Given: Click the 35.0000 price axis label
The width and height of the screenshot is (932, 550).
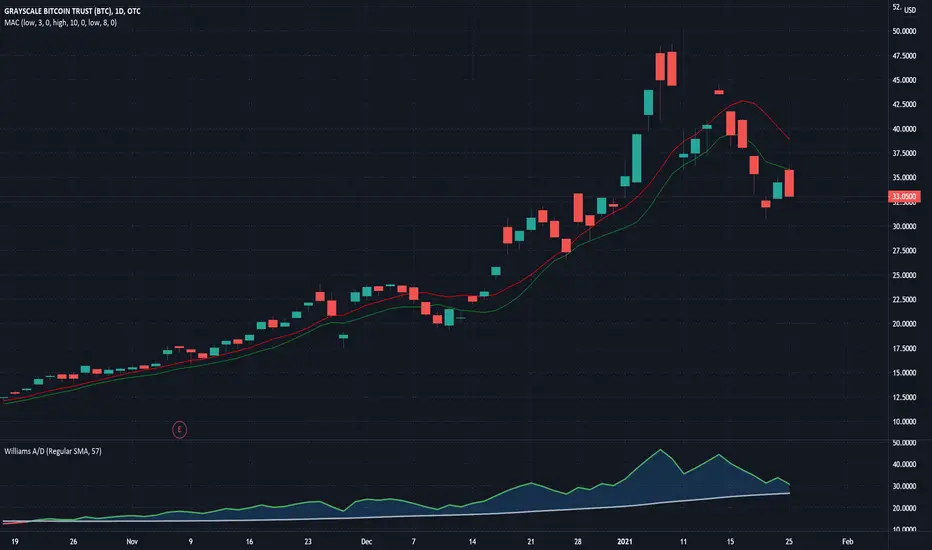Looking at the screenshot, I should click(x=904, y=177).
